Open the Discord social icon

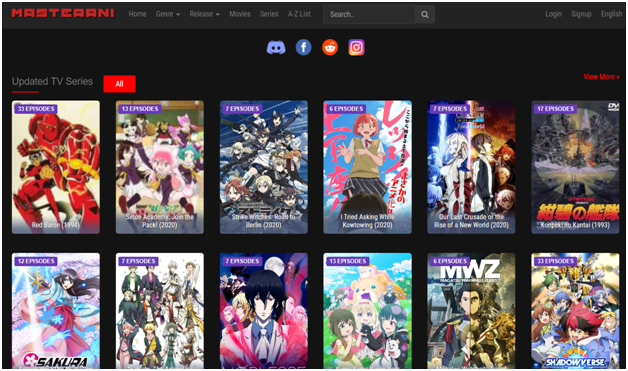pyautogui.click(x=276, y=48)
